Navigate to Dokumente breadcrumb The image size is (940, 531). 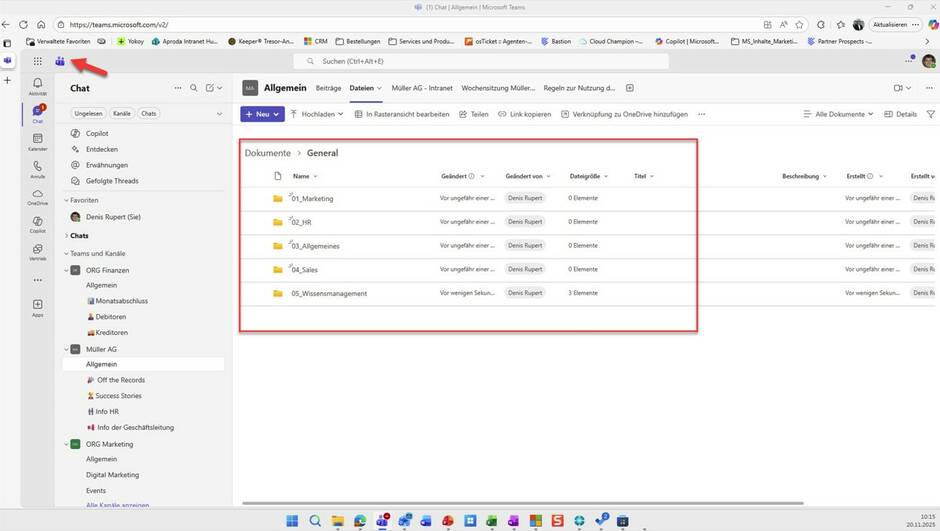(x=267, y=153)
